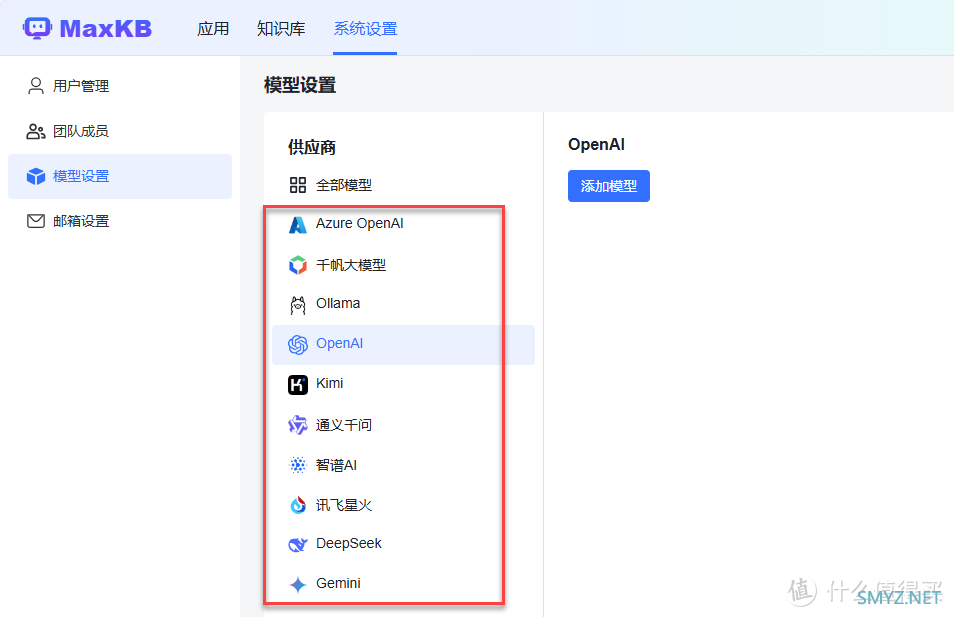Choose the 千帆大模型 supplier label
This screenshot has width=954, height=617.
(351, 265)
